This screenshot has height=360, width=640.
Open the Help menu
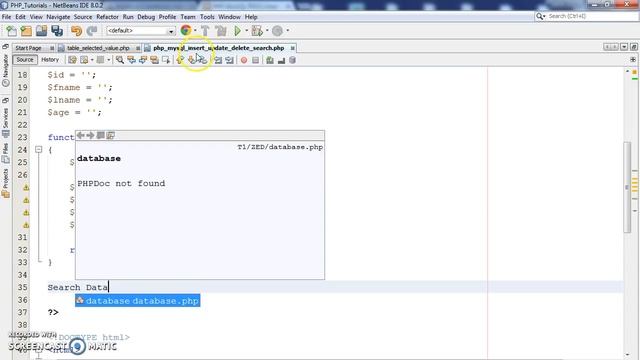[251, 17]
